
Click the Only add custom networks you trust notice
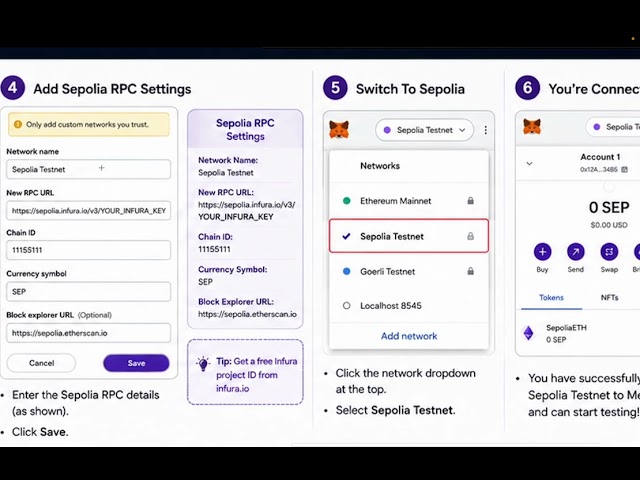click(89, 124)
